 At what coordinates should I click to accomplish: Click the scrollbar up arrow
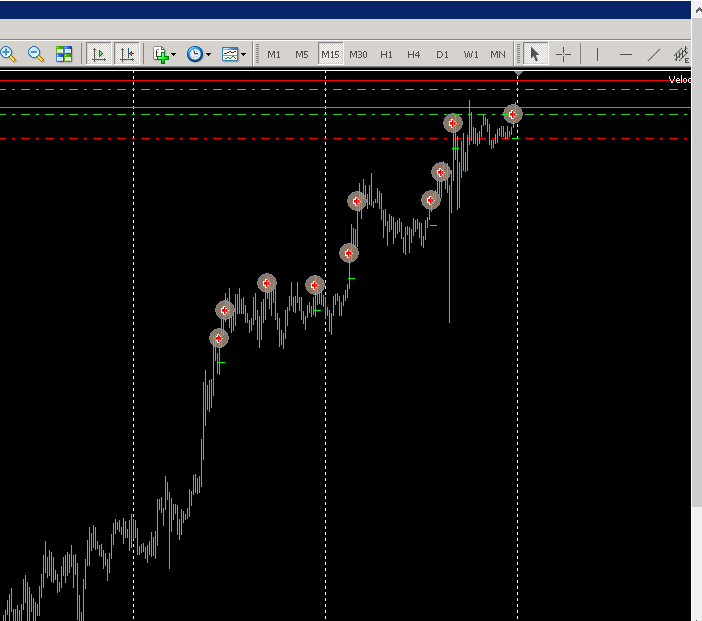pos(697,9)
